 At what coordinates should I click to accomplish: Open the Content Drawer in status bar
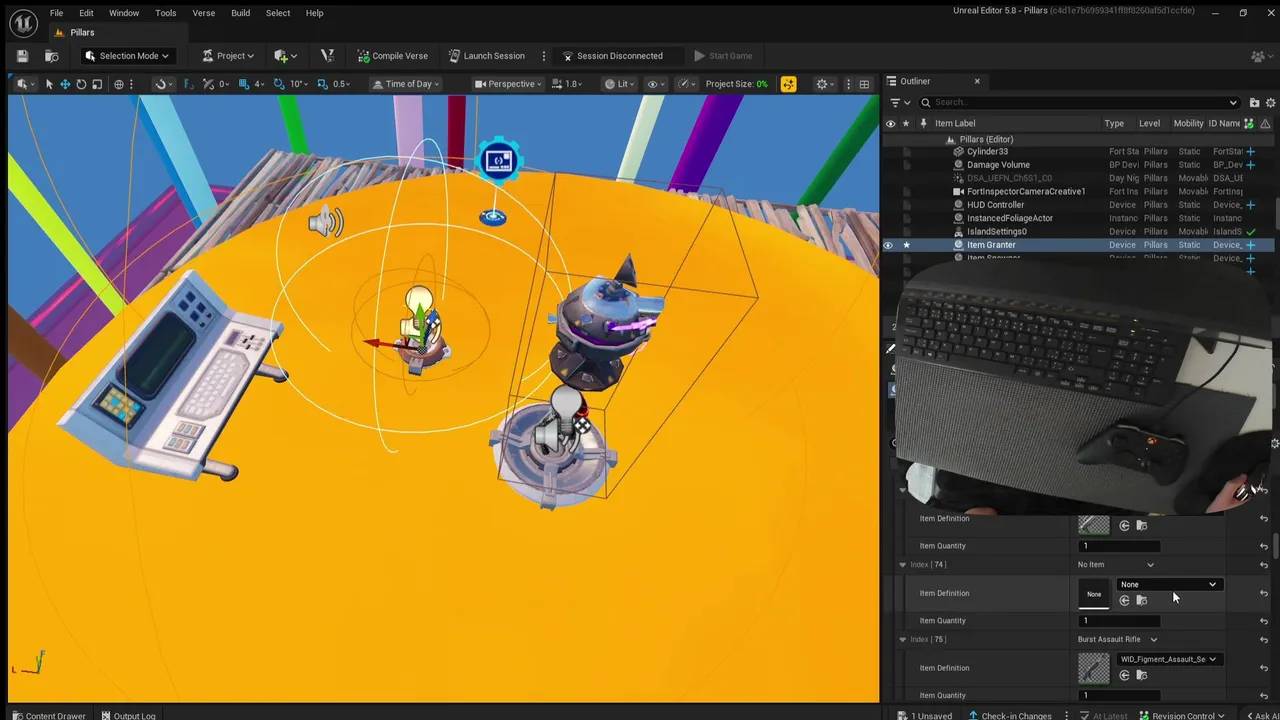(x=48, y=715)
